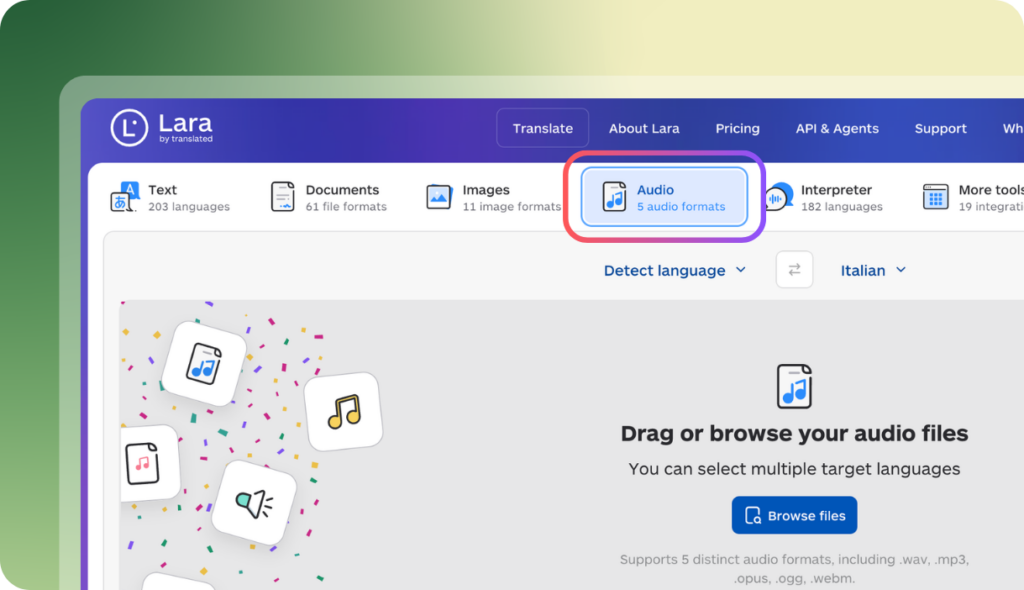The image size is (1024, 590).
Task: Select the Audio mode music file icon
Action: (x=614, y=197)
